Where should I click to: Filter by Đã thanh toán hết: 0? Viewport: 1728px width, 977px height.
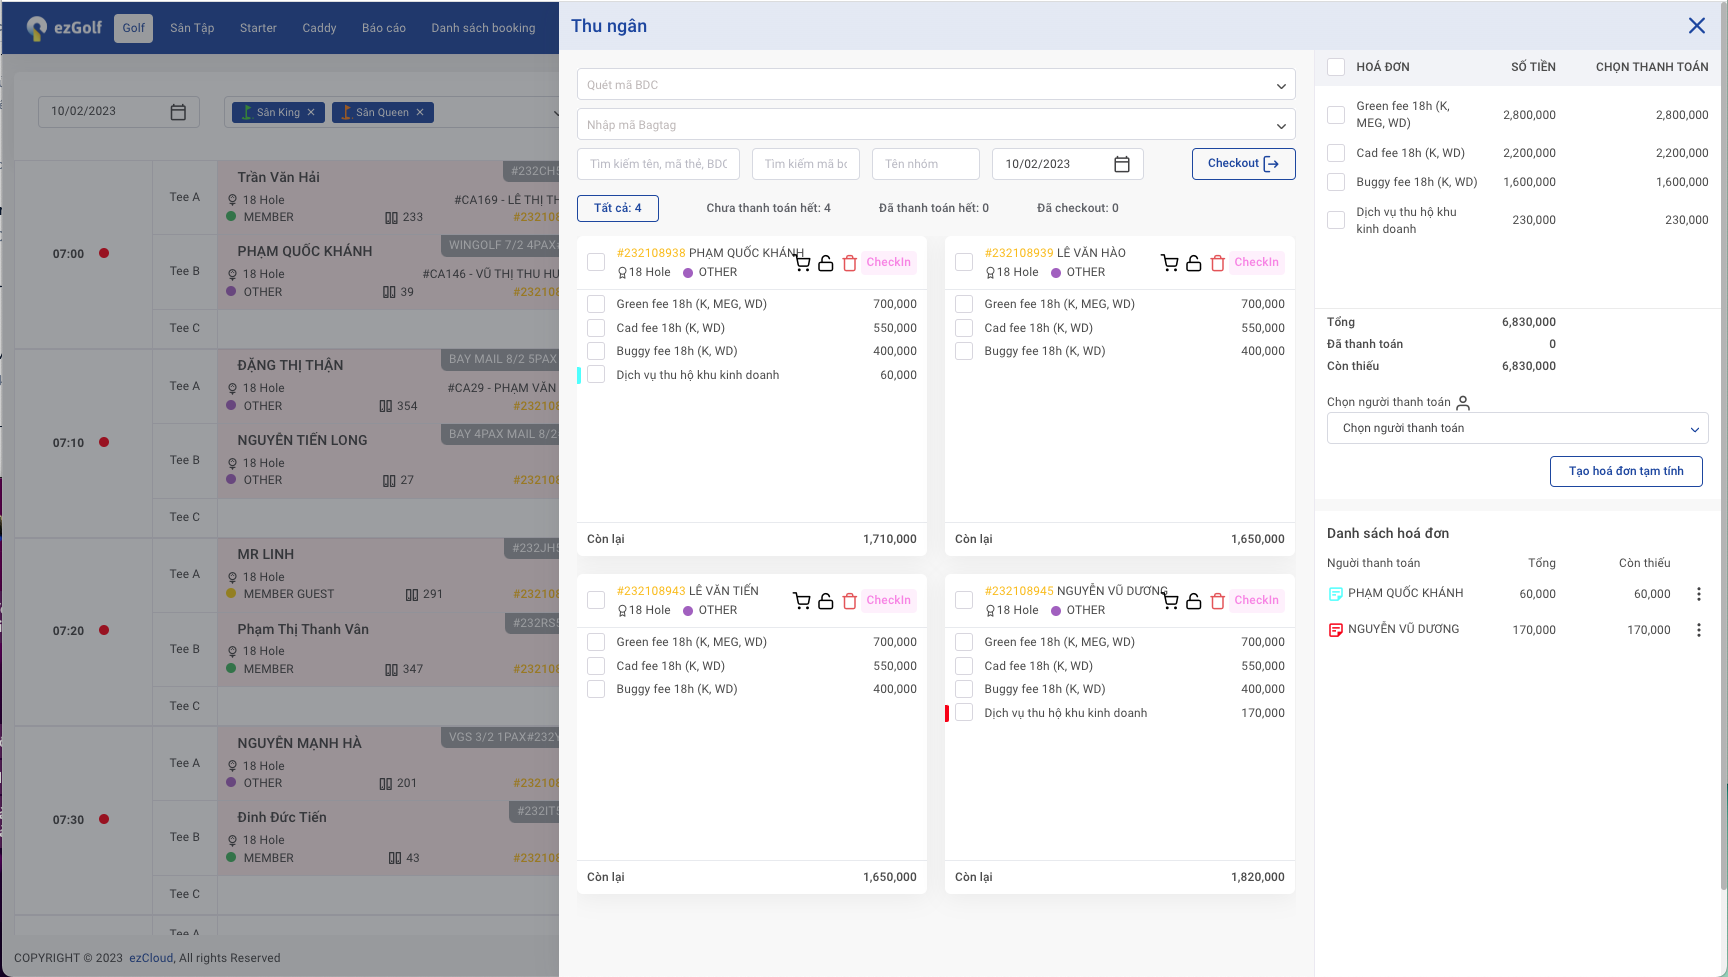coord(933,208)
